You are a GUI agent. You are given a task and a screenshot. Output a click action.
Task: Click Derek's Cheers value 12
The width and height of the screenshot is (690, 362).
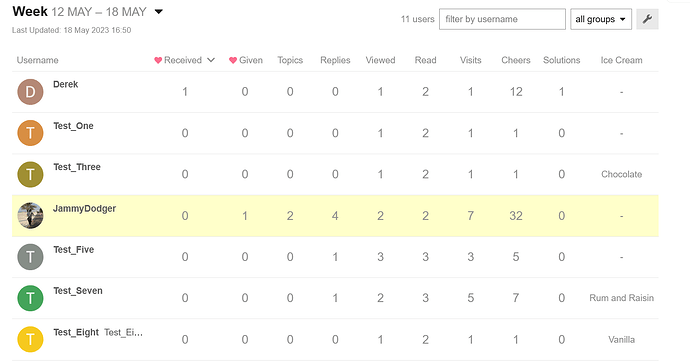[516, 92]
